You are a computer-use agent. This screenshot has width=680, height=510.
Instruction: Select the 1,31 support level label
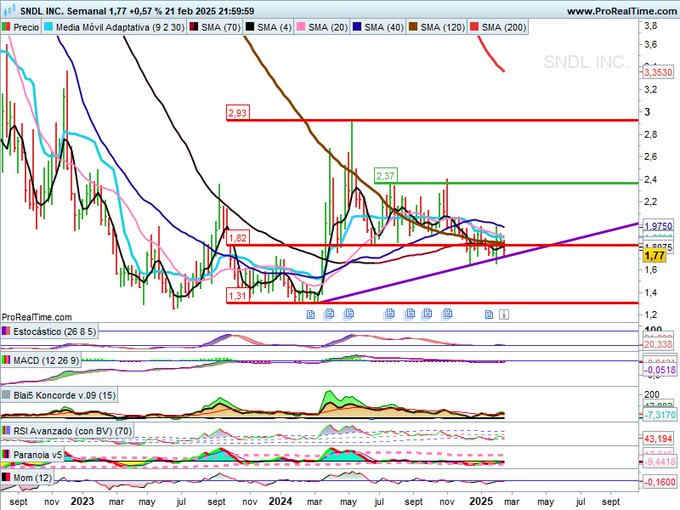[238, 296]
